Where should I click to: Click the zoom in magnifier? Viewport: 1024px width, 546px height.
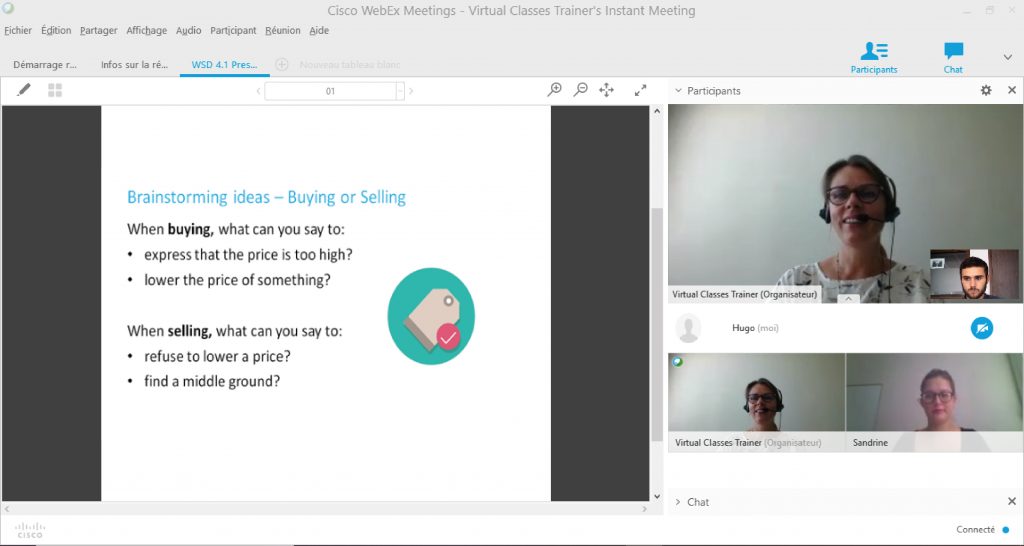point(554,89)
